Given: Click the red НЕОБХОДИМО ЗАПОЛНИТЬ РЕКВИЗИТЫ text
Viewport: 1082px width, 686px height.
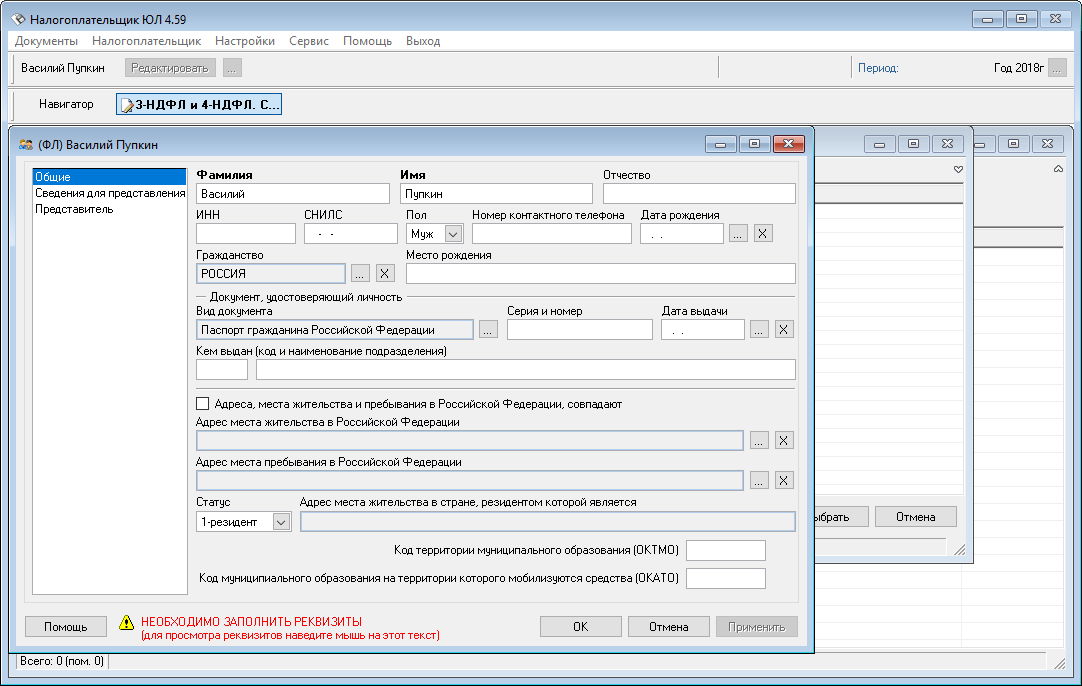Looking at the screenshot, I should (251, 622).
